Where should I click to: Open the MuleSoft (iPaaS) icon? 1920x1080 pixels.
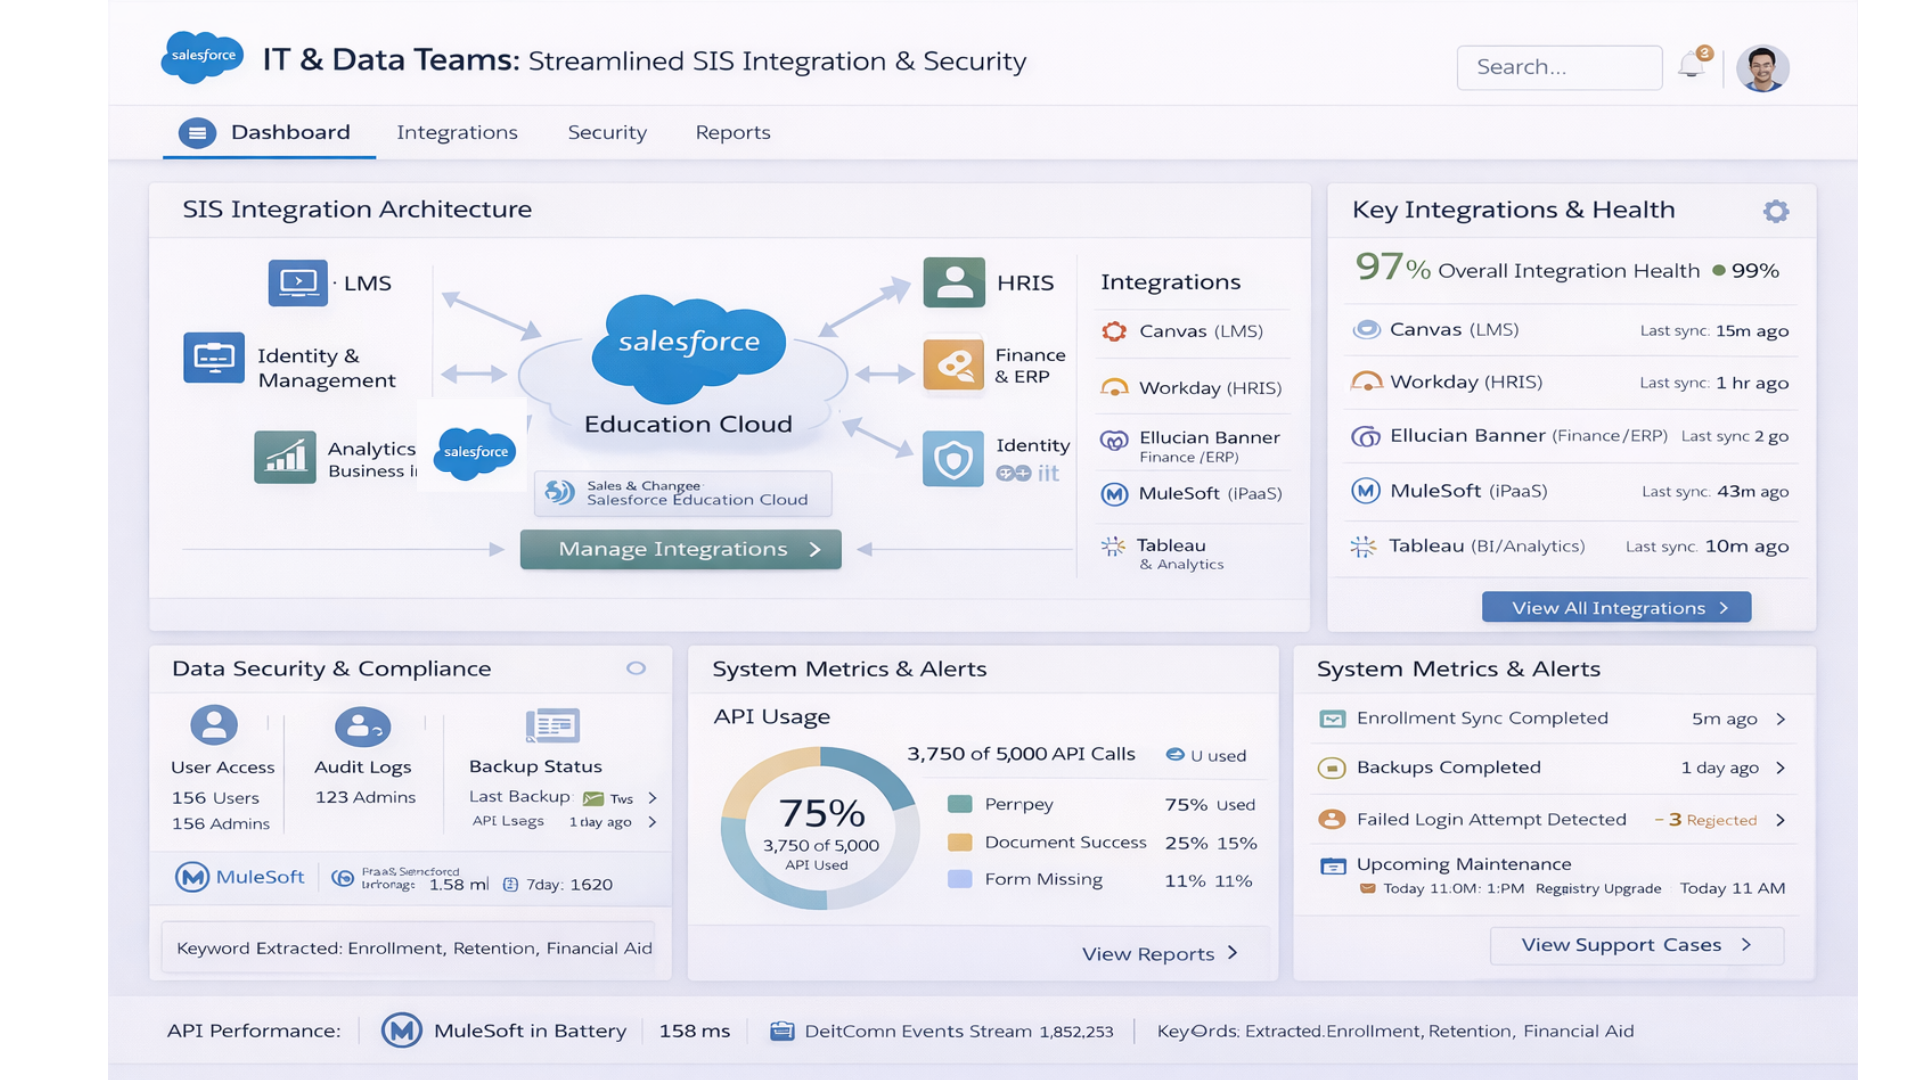[x=1366, y=491]
